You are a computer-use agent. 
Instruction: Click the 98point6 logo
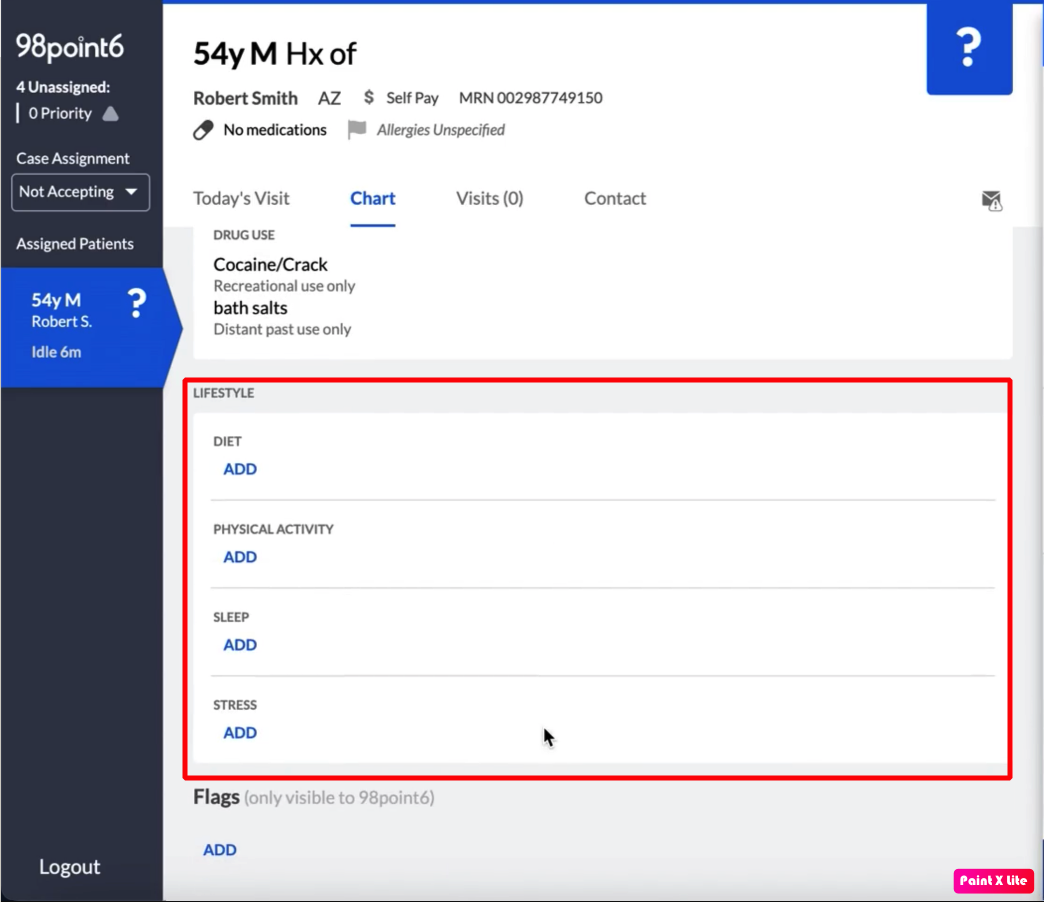click(69, 47)
